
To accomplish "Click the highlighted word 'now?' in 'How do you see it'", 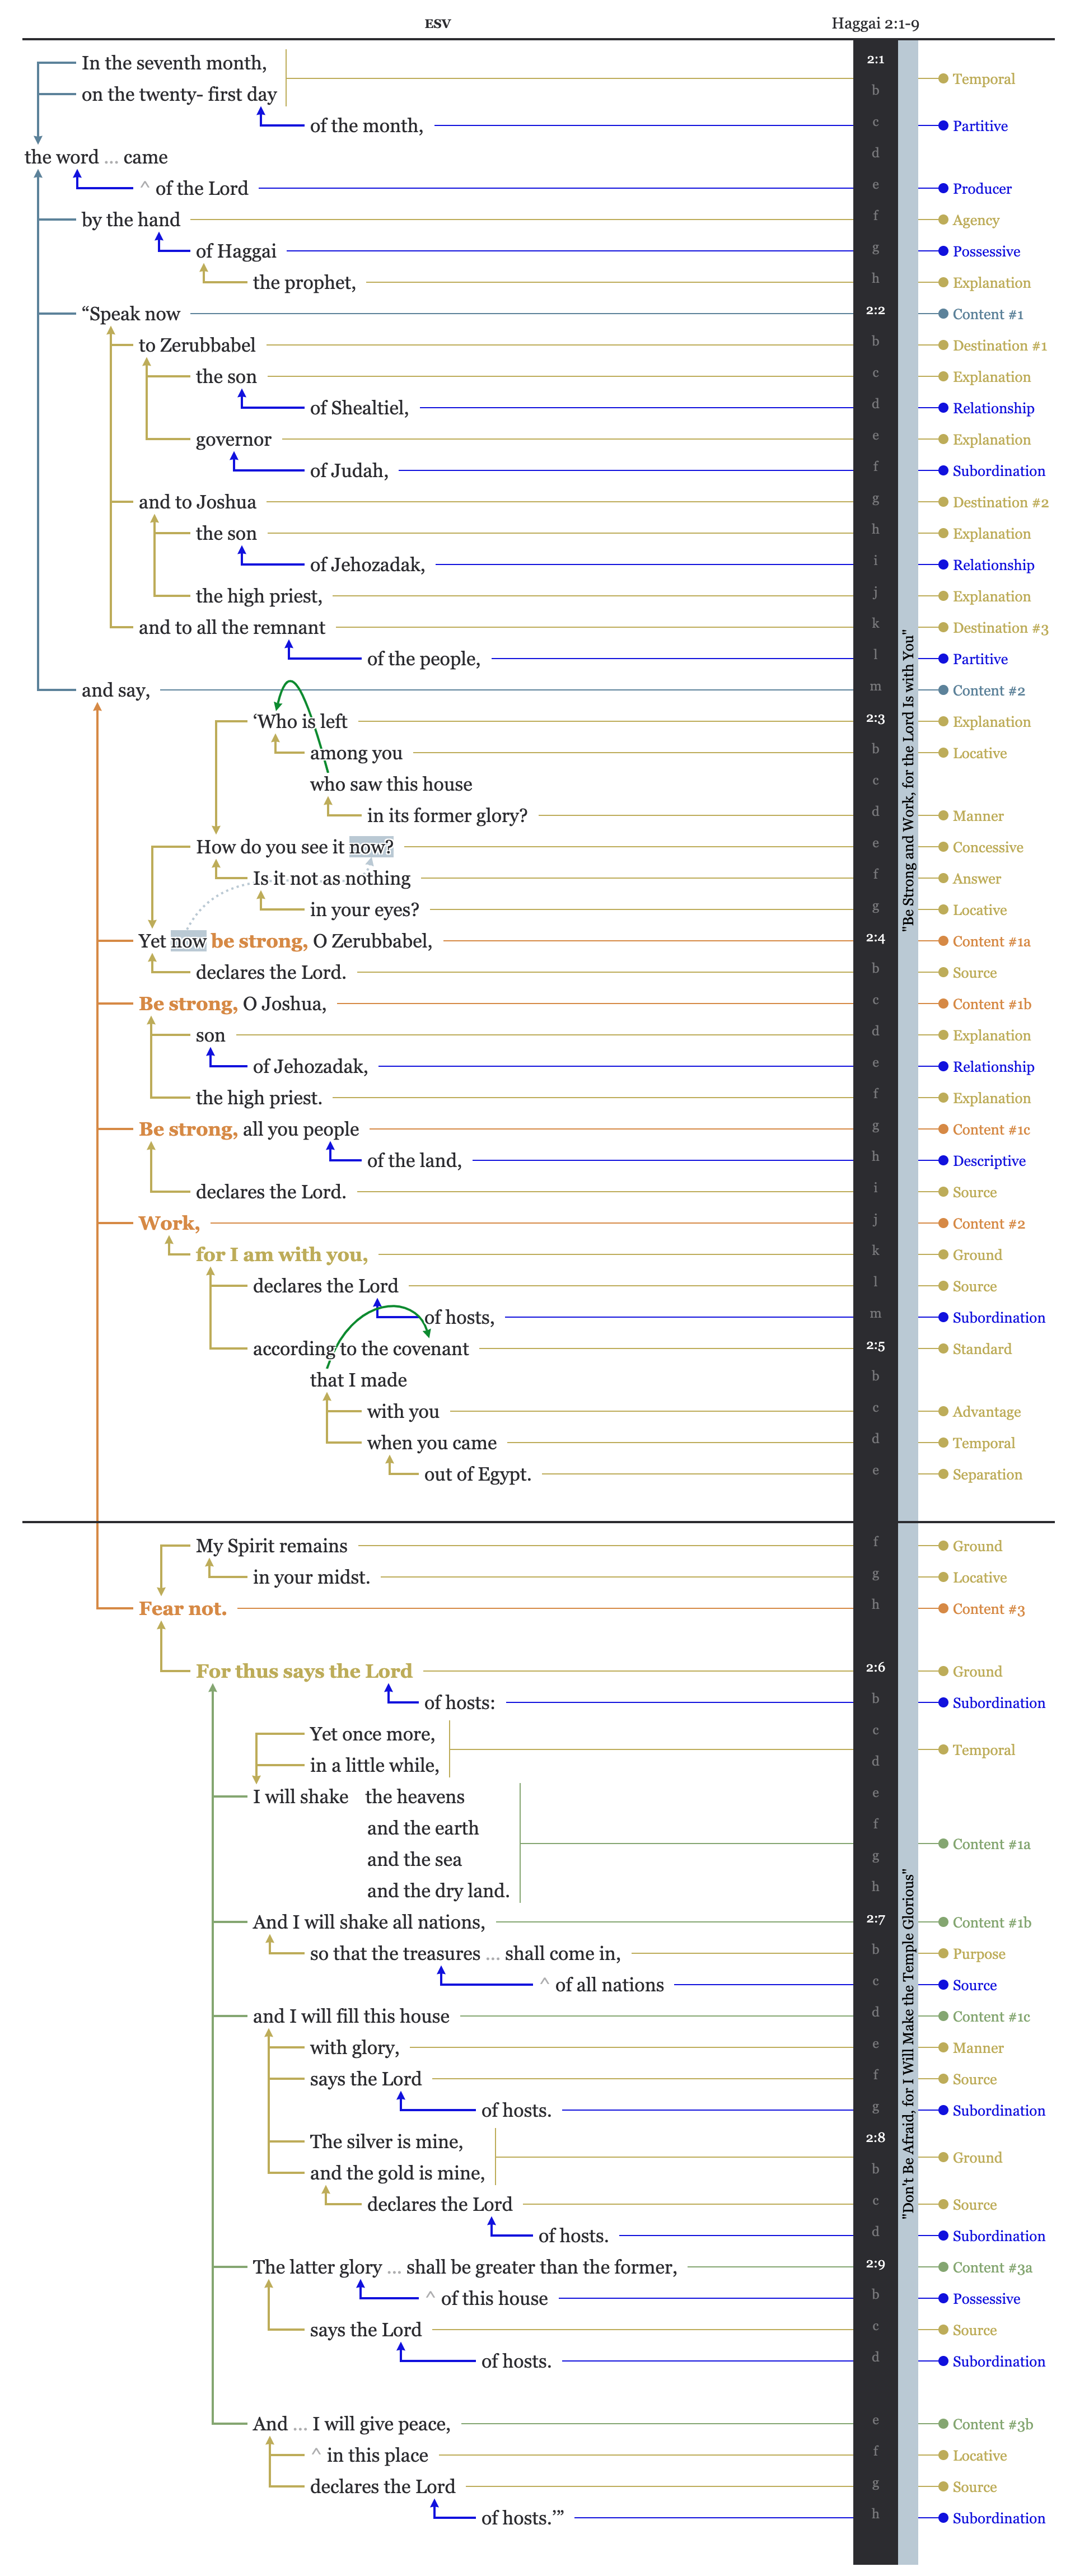I will point(371,847).
